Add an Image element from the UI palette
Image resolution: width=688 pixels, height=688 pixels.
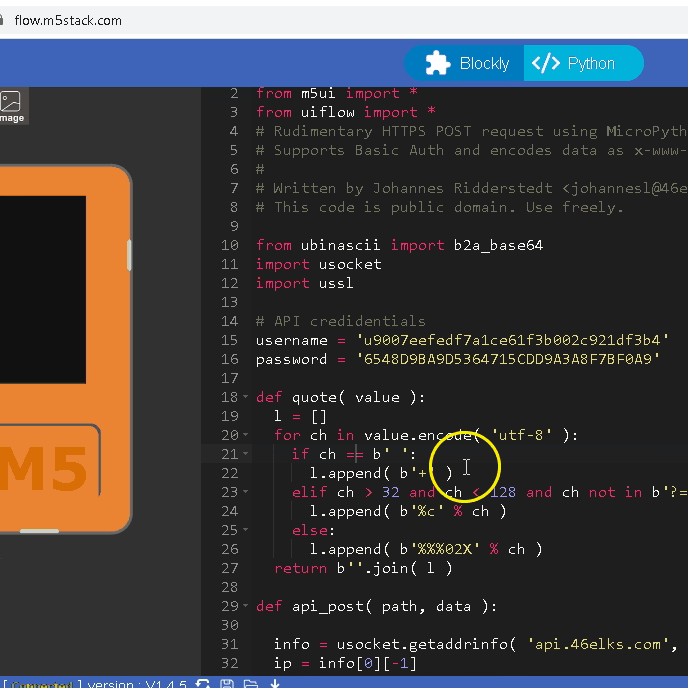(x=11, y=106)
